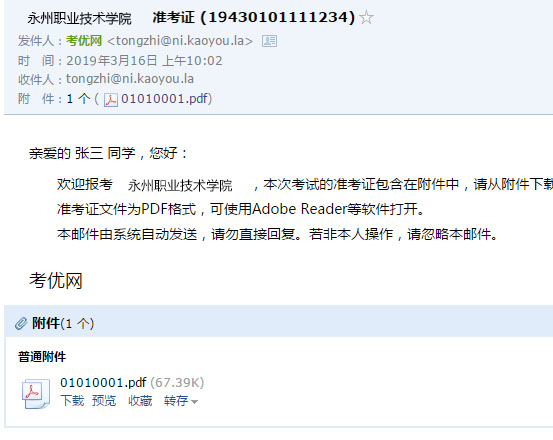Save attachment to favorites with 收藏
Screen dimensions: 553x440
(x=140, y=401)
